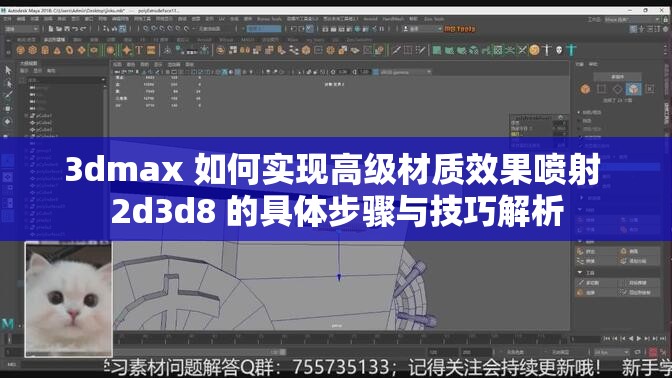The height and width of the screenshot is (378, 672).
Task: Click the white skeleton T-pose shelf icon
Action: (547, 50)
